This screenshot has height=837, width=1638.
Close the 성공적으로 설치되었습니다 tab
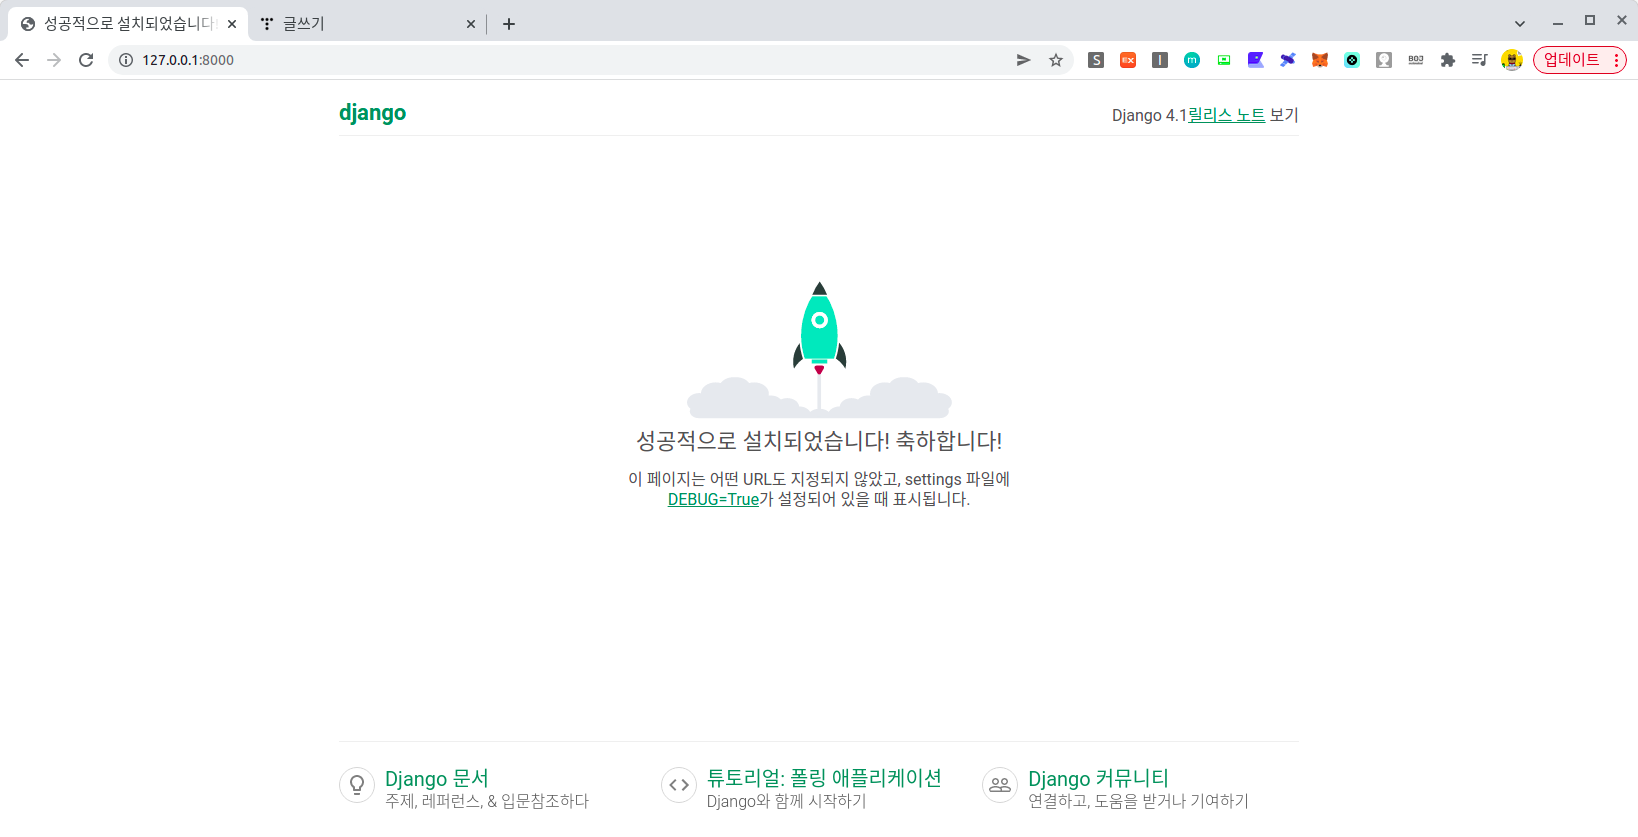point(232,24)
